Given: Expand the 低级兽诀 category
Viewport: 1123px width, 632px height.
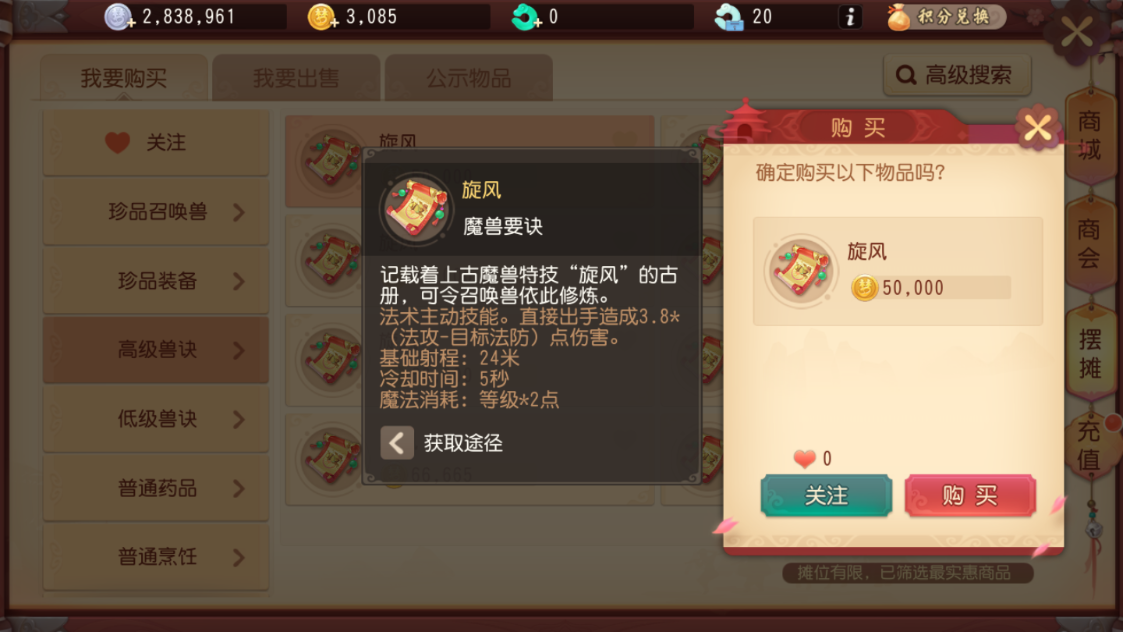Looking at the screenshot, I should (156, 419).
